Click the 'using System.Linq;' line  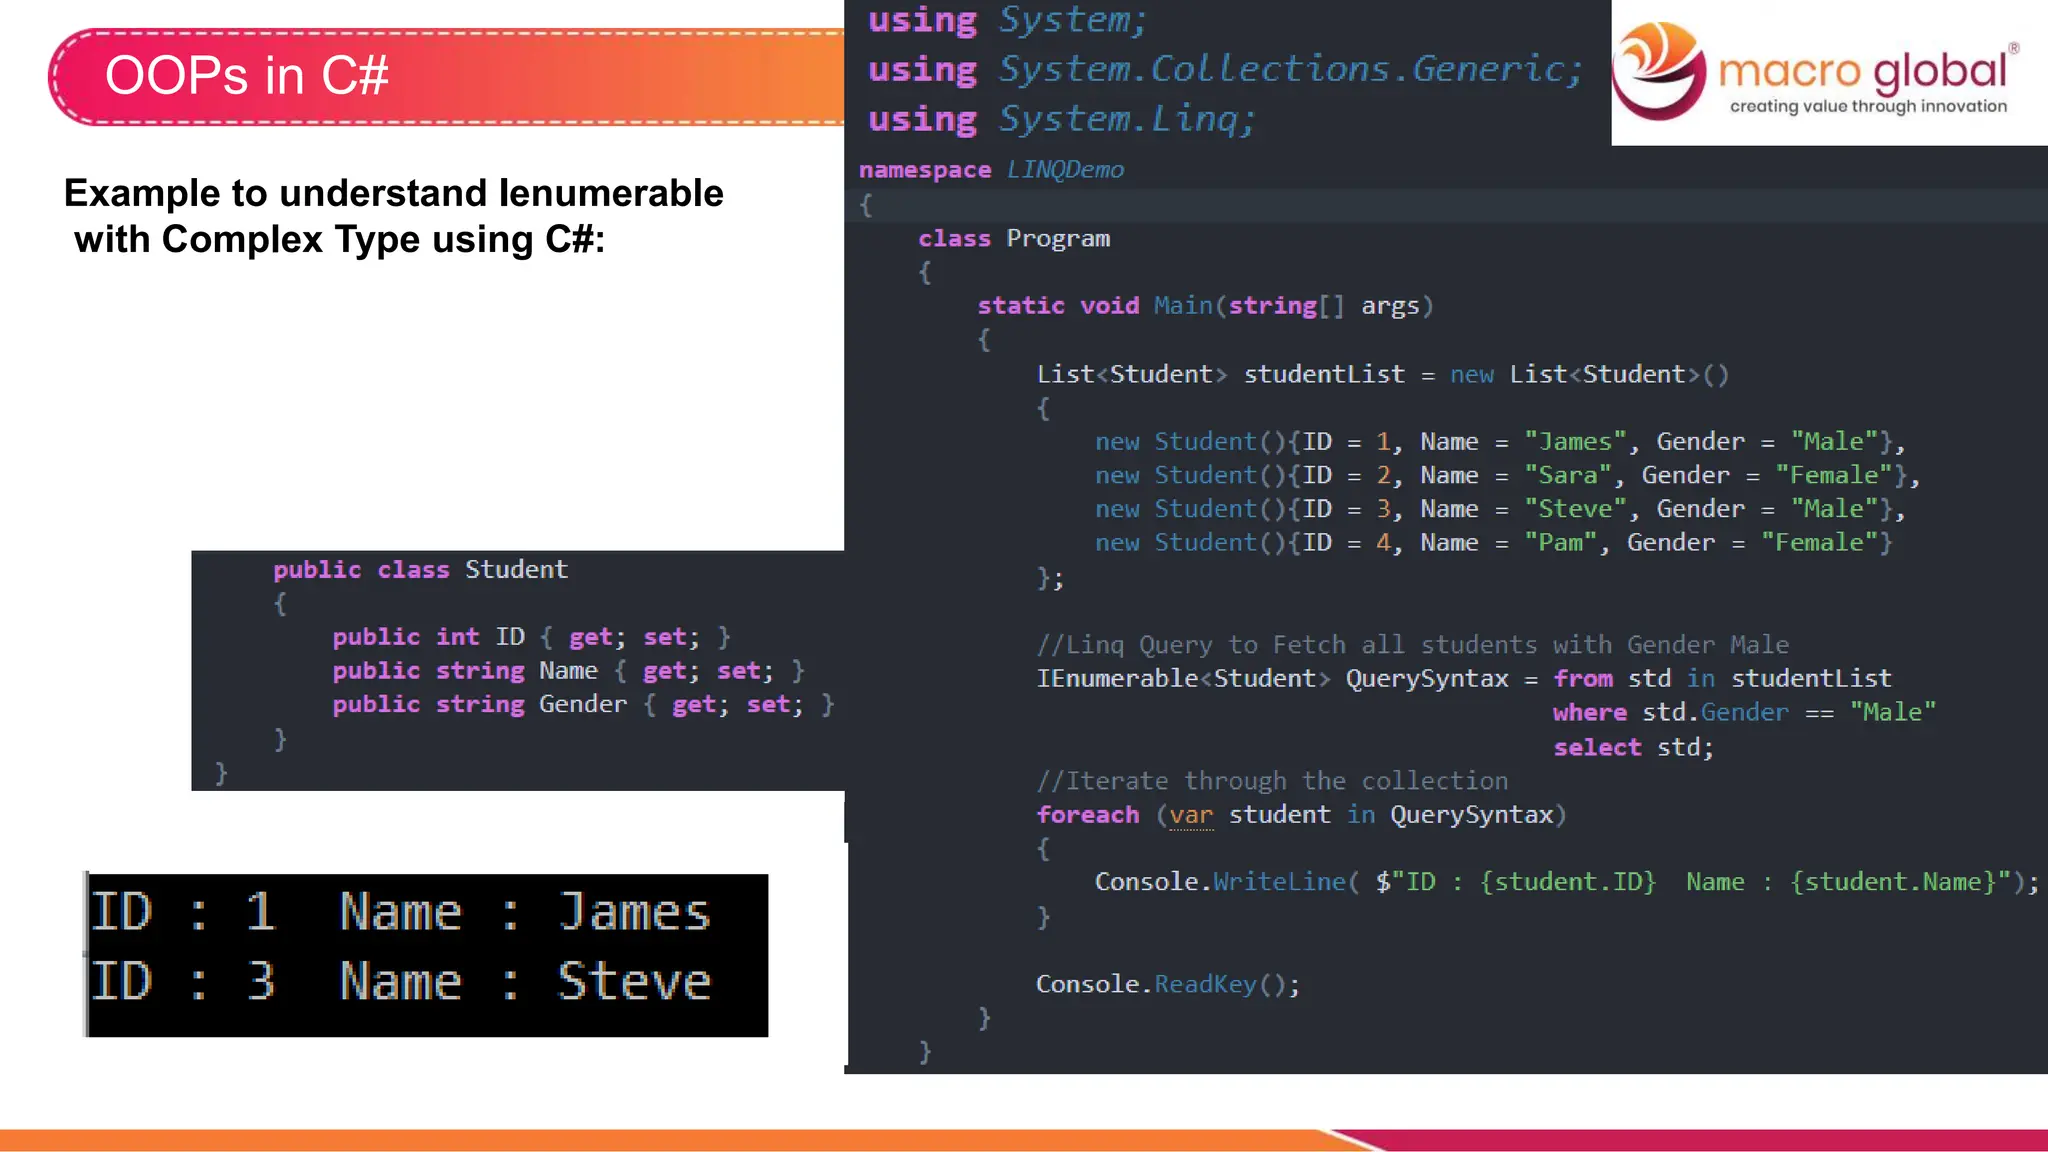pos(1061,119)
